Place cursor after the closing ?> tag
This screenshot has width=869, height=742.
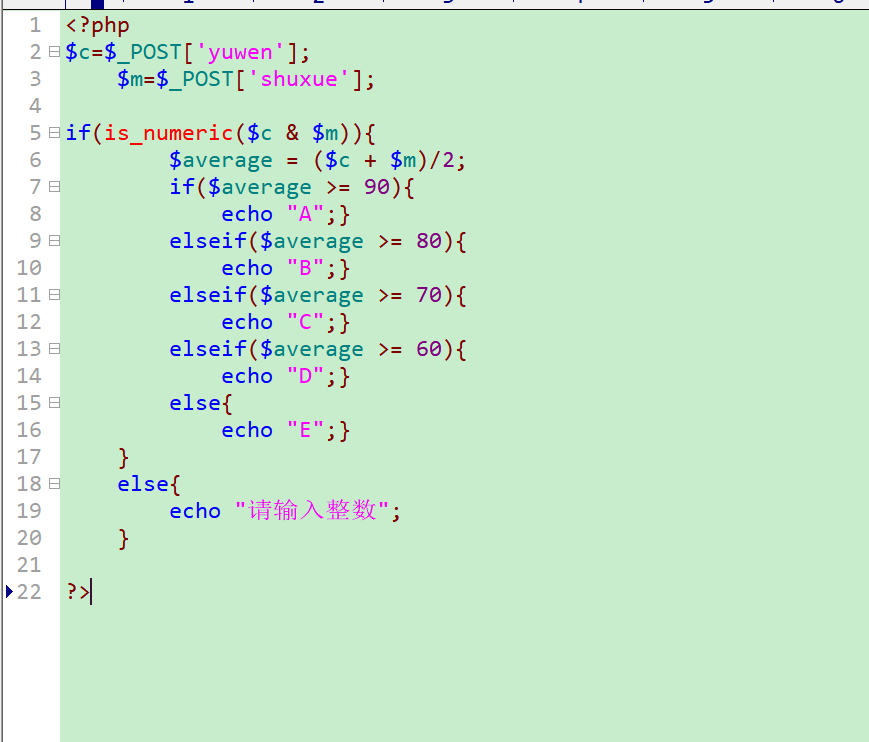(91, 592)
